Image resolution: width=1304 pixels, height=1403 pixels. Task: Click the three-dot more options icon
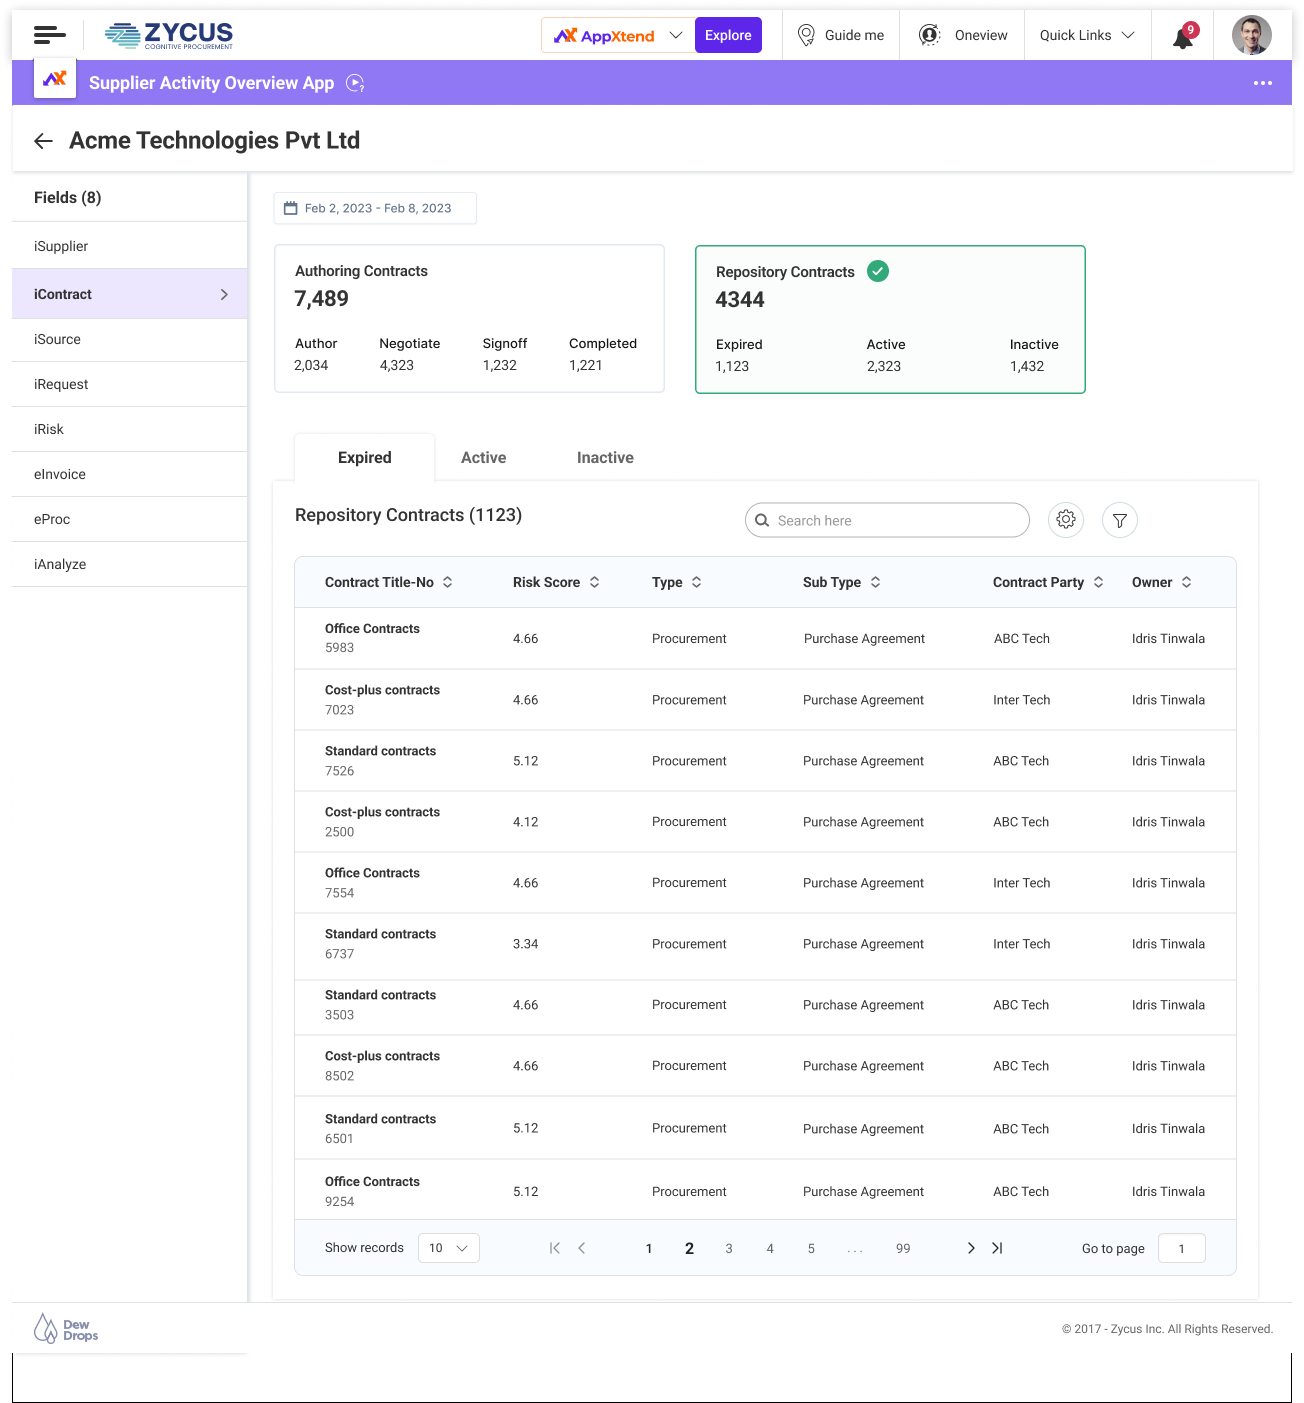[x=1263, y=83]
